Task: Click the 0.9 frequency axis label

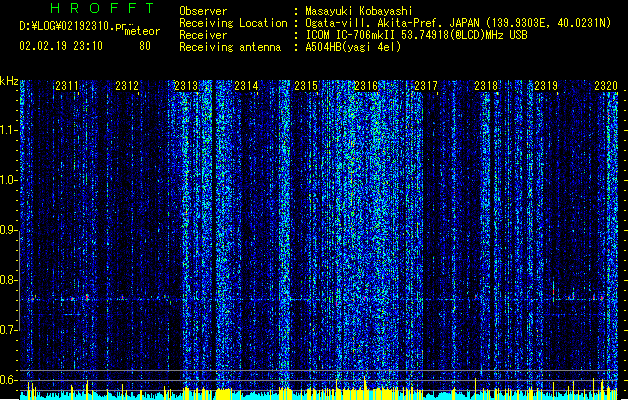Action: point(9,230)
